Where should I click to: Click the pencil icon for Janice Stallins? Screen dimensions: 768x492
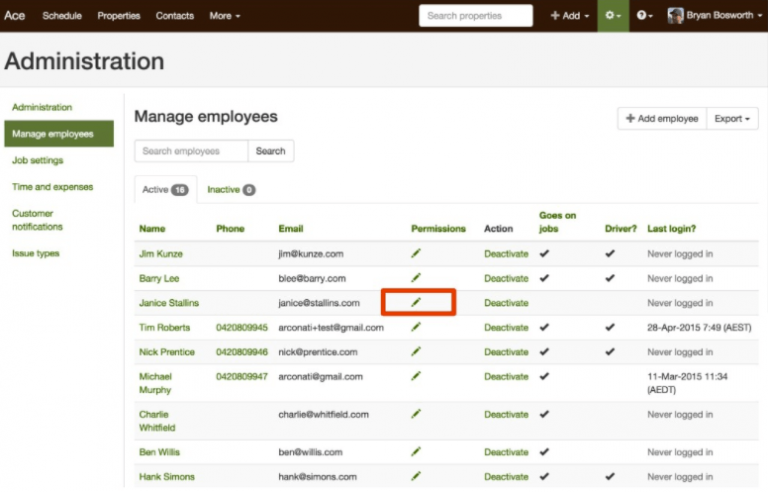pyautogui.click(x=416, y=303)
